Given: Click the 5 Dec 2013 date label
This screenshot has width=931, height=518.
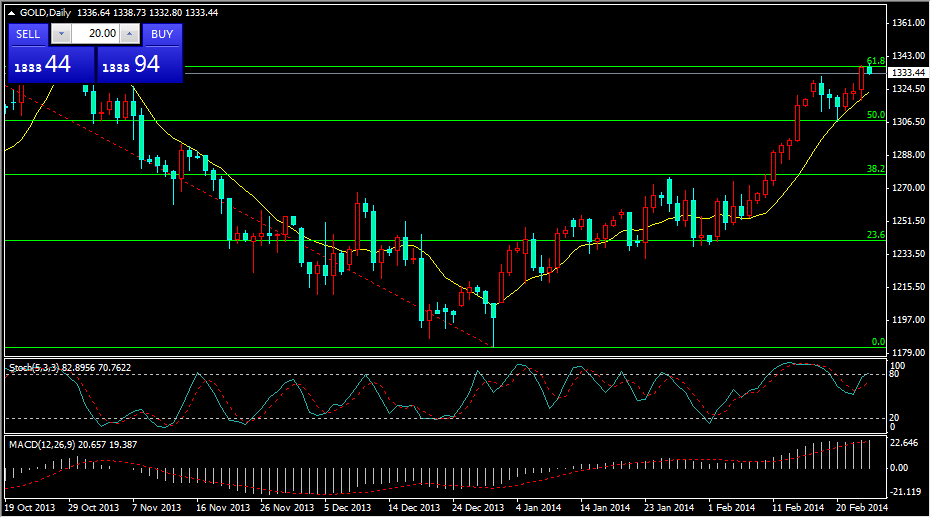Looking at the screenshot, I should click(347, 507).
